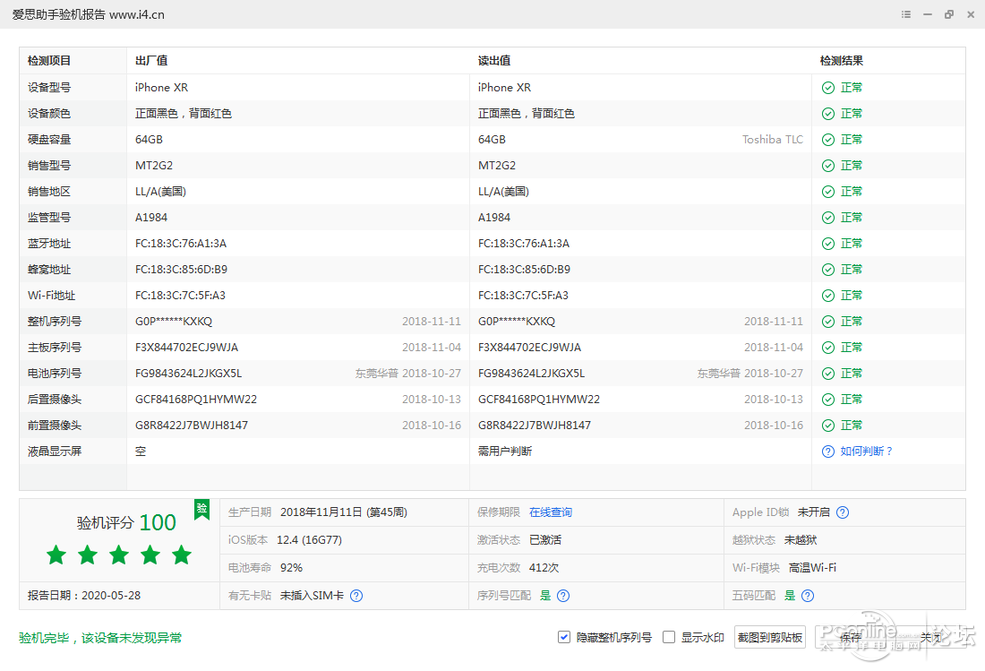Select read-out mainboard serial F3X844702ECJ9WJA
The width and height of the screenshot is (985, 671).
(530, 348)
